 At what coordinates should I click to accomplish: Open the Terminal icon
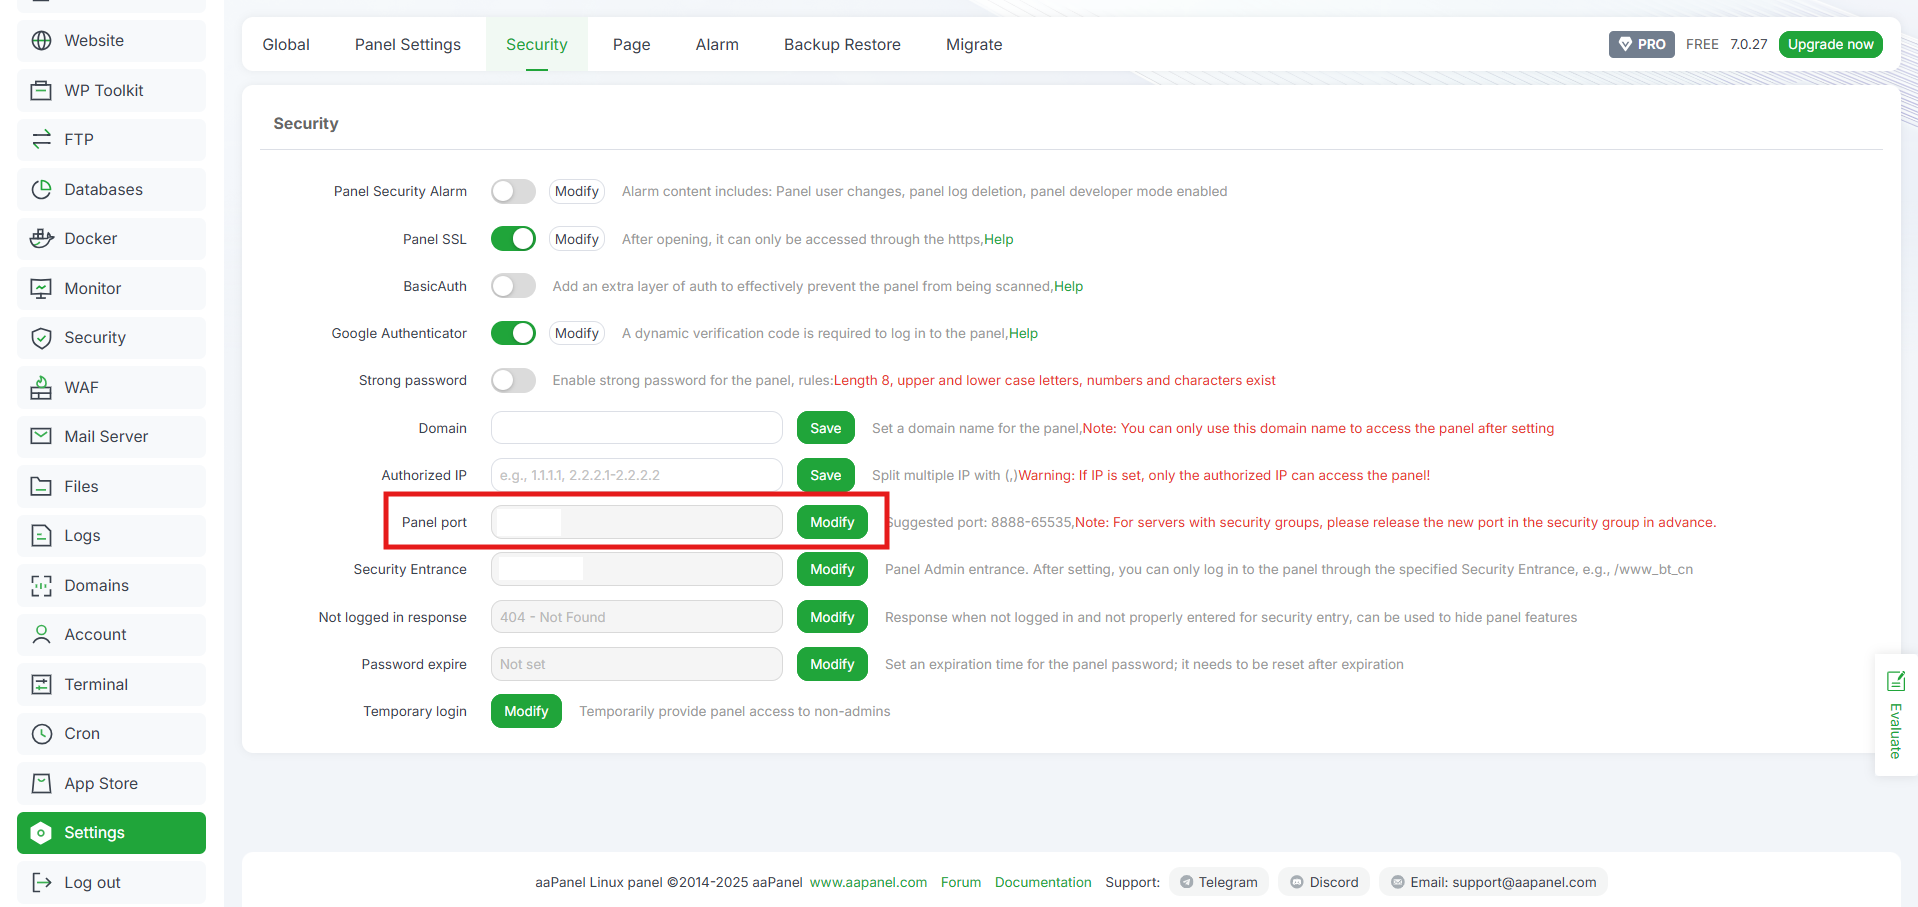pyautogui.click(x=41, y=684)
